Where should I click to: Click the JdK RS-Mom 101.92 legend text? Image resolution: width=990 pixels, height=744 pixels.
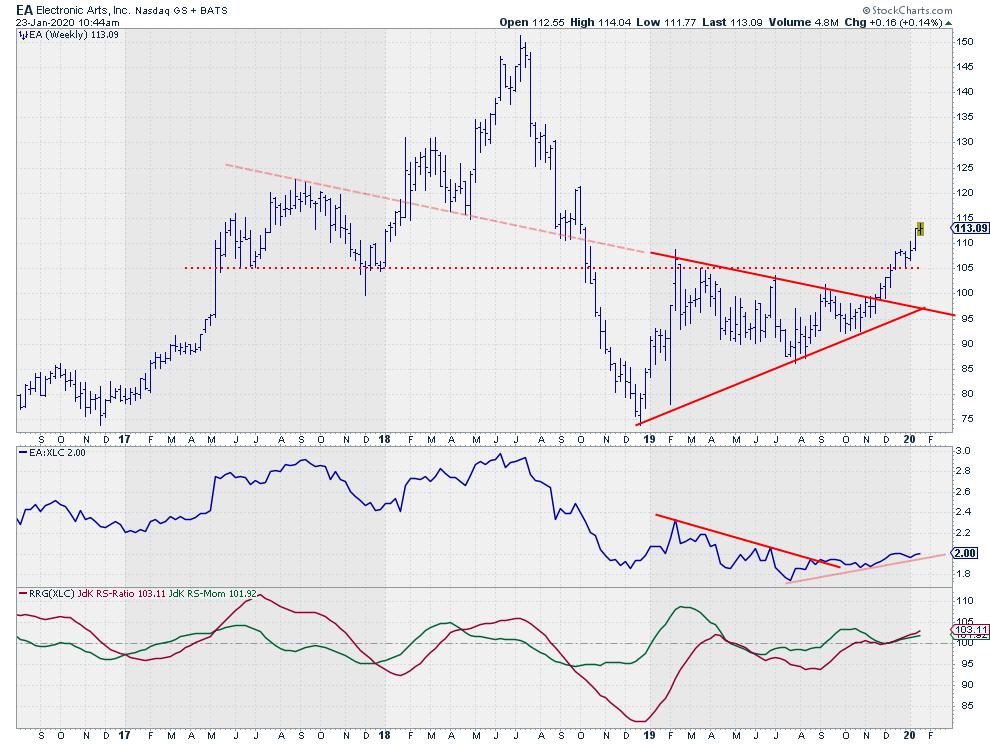point(213,594)
